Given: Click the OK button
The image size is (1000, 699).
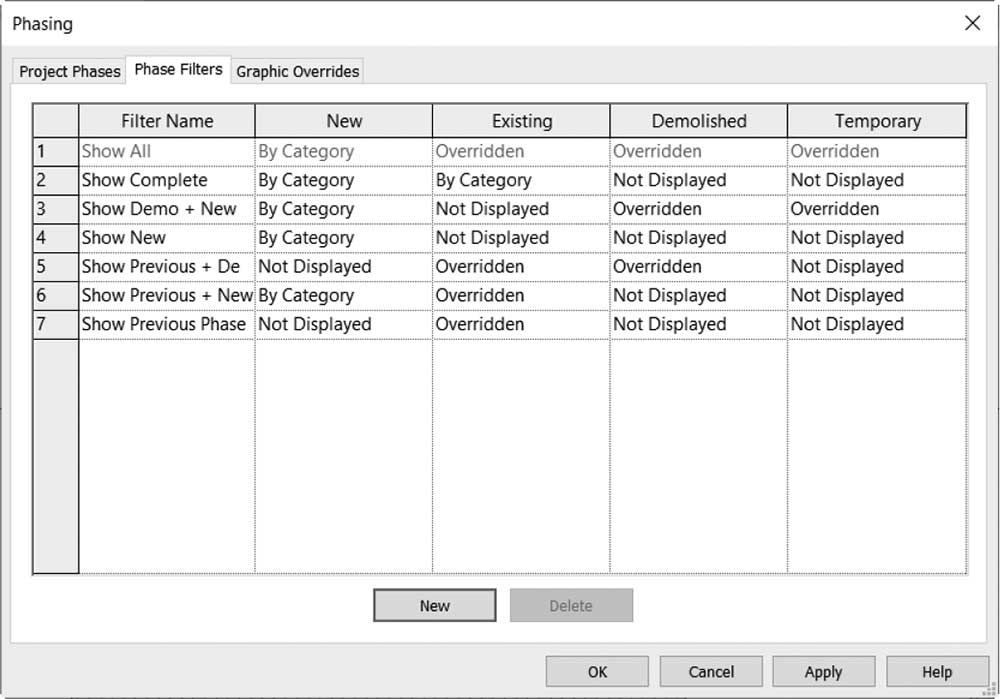Looking at the screenshot, I should [x=597, y=672].
